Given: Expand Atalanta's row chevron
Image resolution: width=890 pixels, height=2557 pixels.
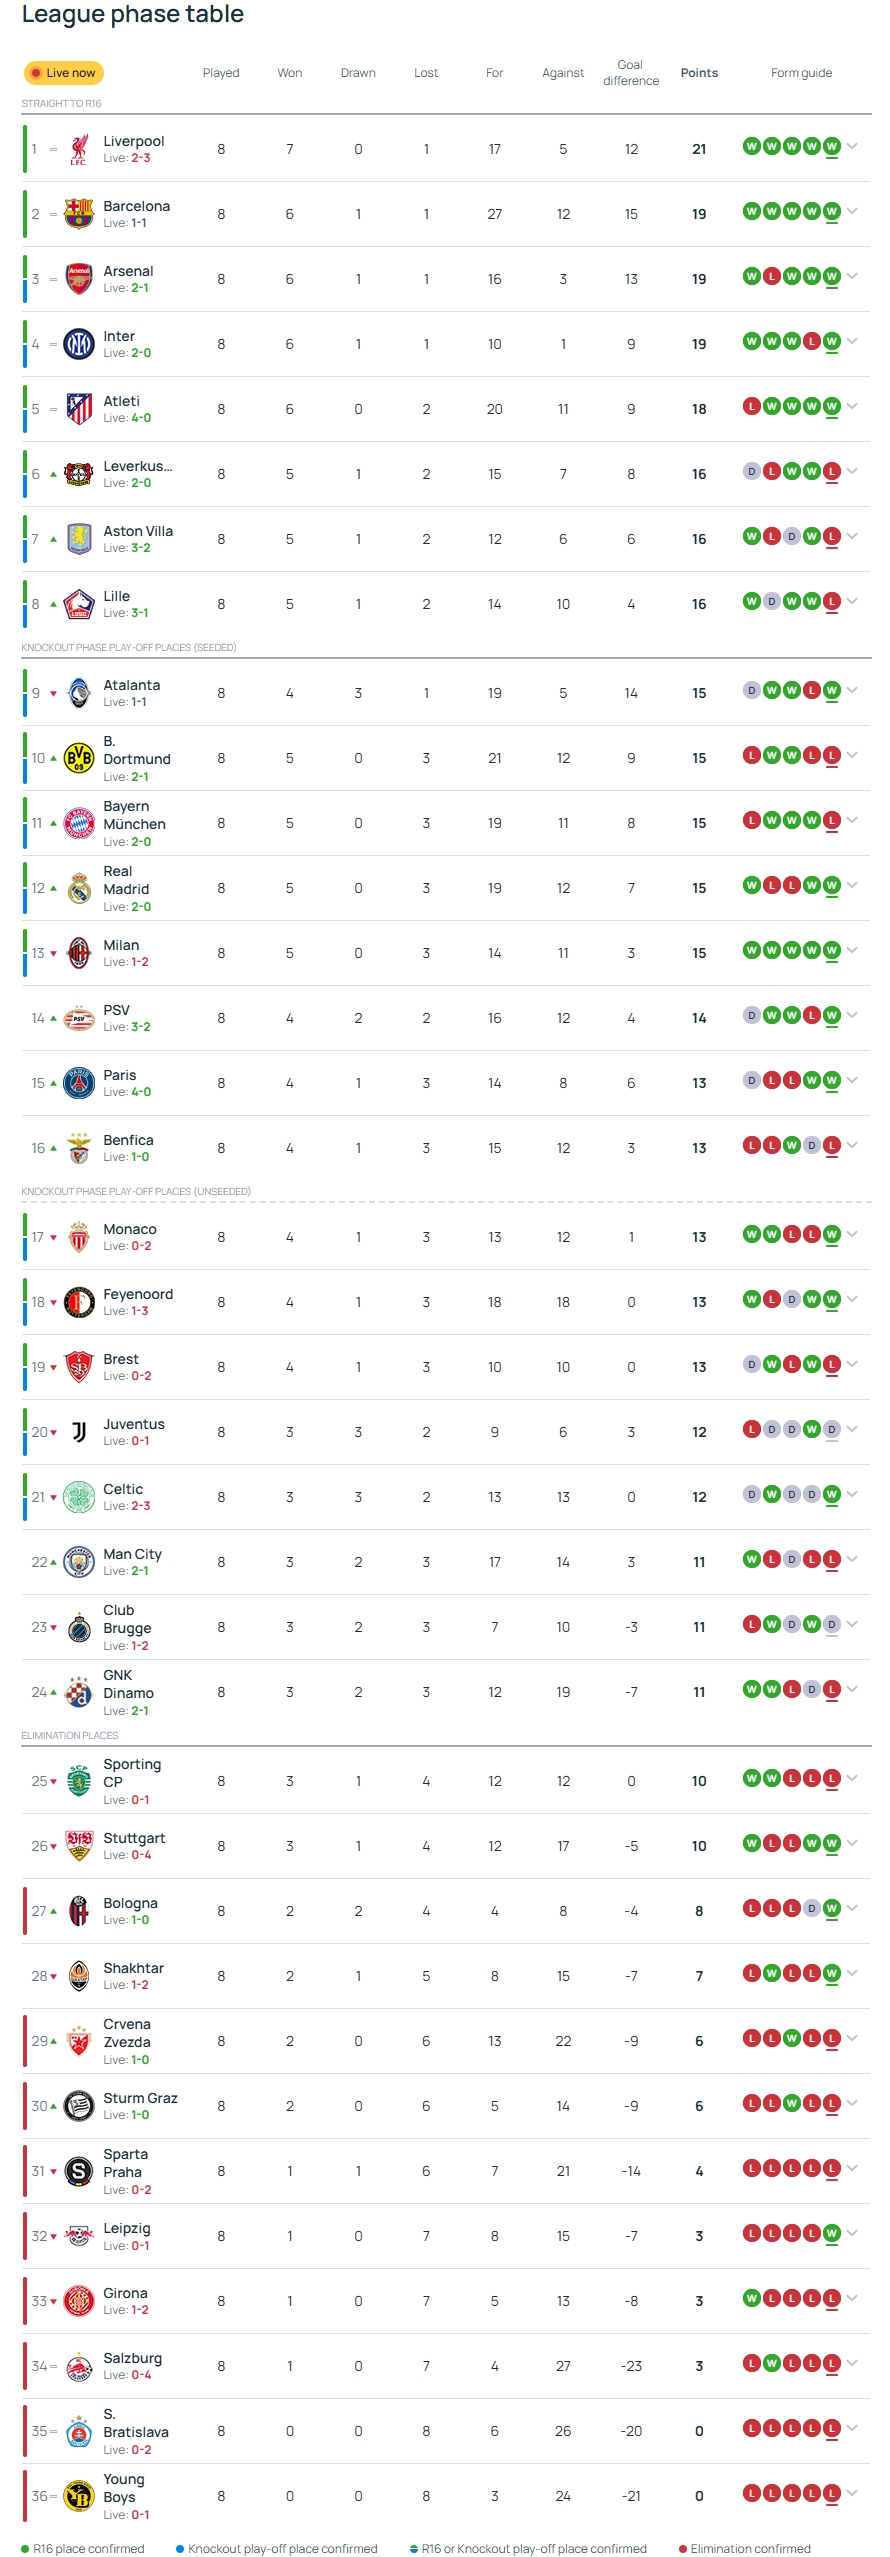Looking at the screenshot, I should pyautogui.click(x=852, y=690).
